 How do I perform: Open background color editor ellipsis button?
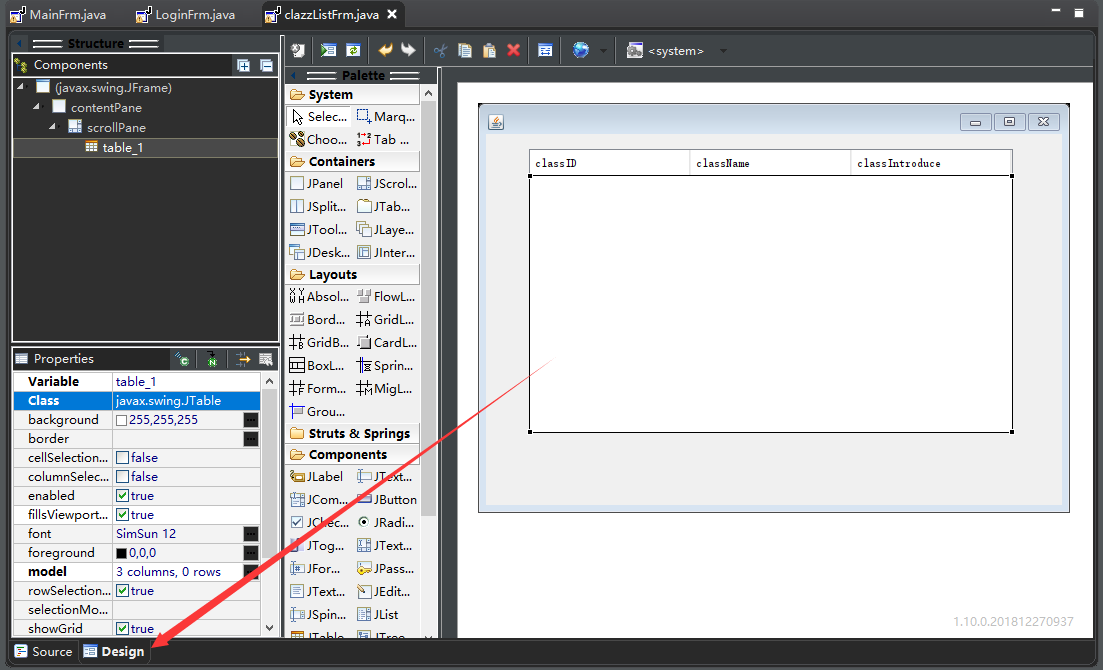[250, 419]
